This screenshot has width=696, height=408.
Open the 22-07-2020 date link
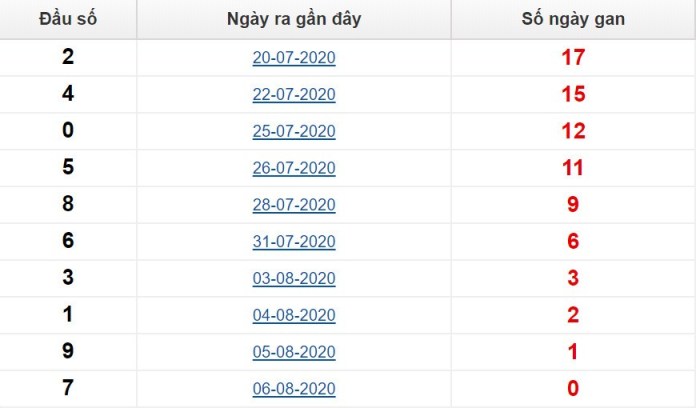tap(294, 94)
